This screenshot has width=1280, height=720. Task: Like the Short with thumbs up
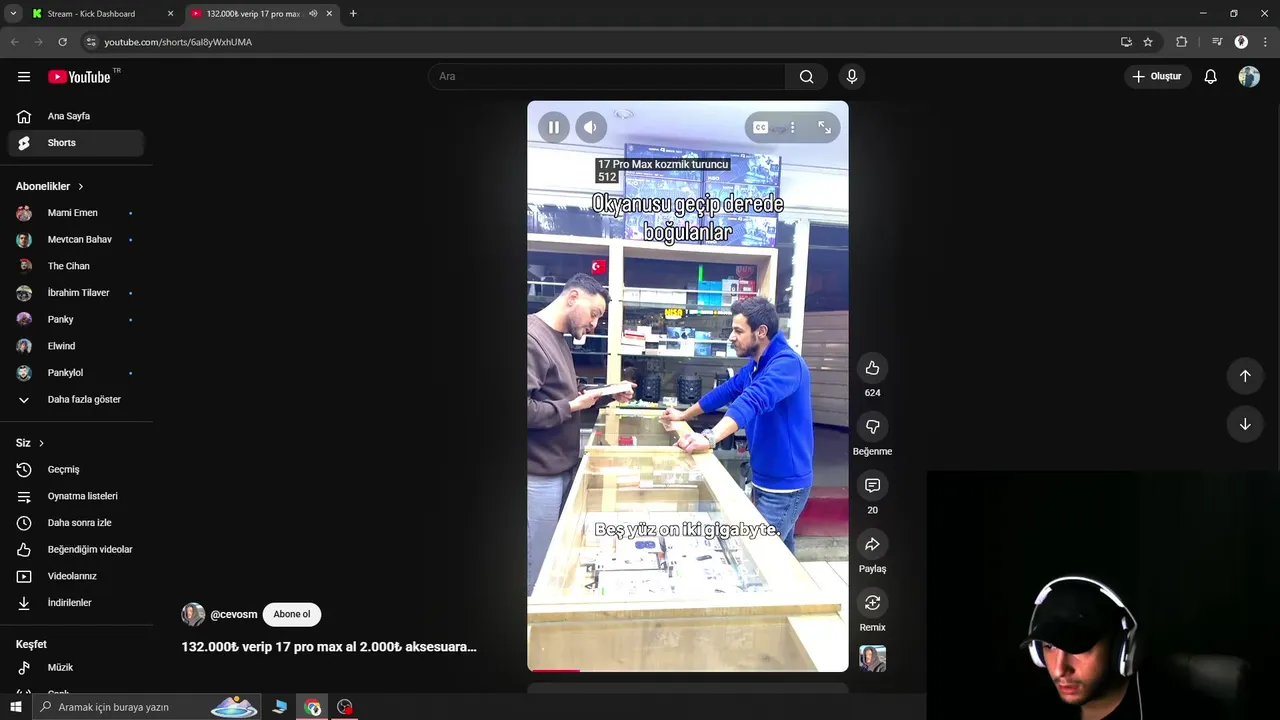coord(872,368)
